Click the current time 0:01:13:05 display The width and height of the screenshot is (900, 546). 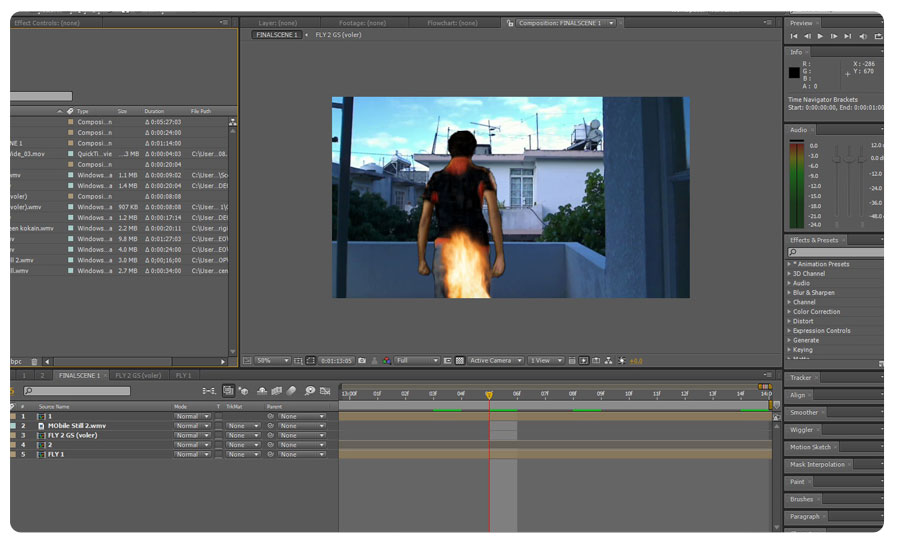pos(334,360)
